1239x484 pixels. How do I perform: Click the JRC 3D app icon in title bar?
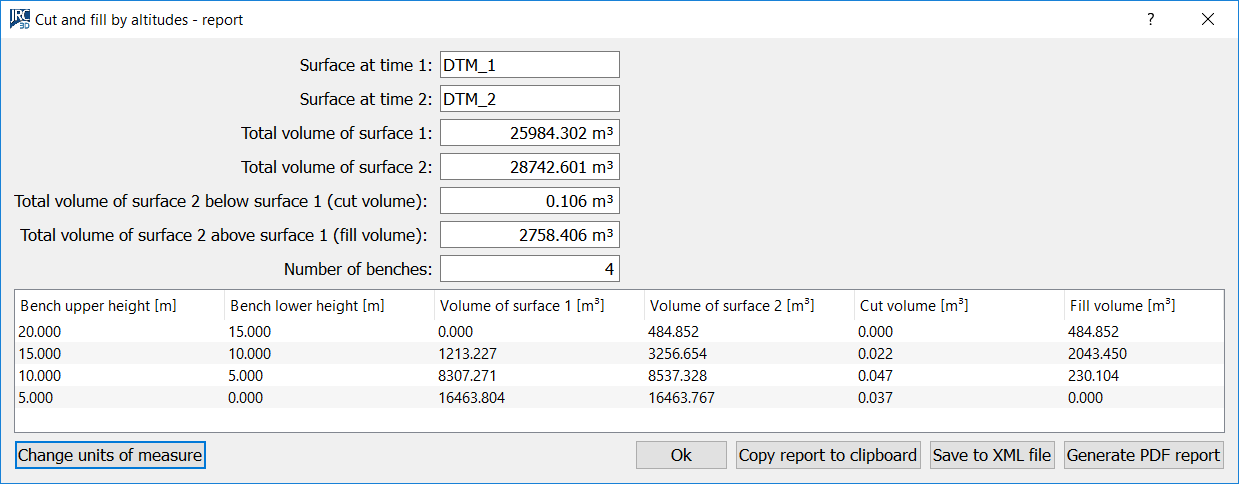tap(19, 19)
